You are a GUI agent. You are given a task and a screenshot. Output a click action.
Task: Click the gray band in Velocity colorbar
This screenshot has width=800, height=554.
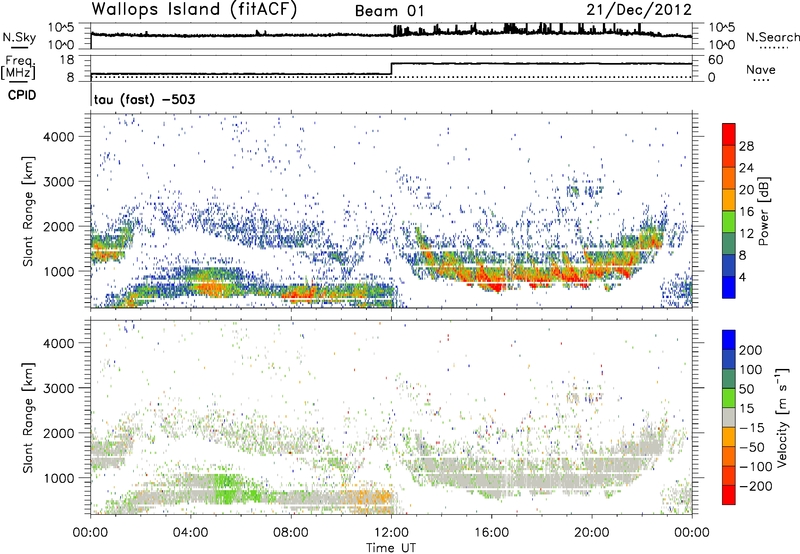click(729, 417)
